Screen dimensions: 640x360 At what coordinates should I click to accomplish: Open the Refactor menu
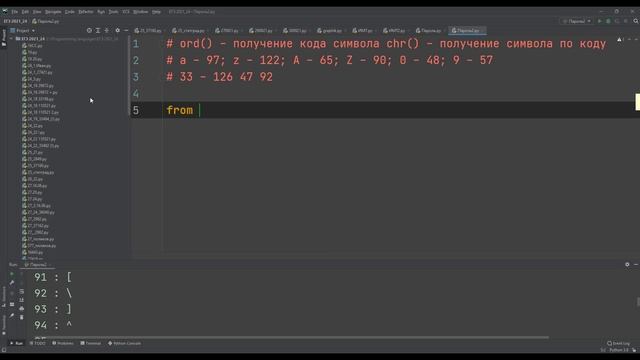click(x=86, y=12)
